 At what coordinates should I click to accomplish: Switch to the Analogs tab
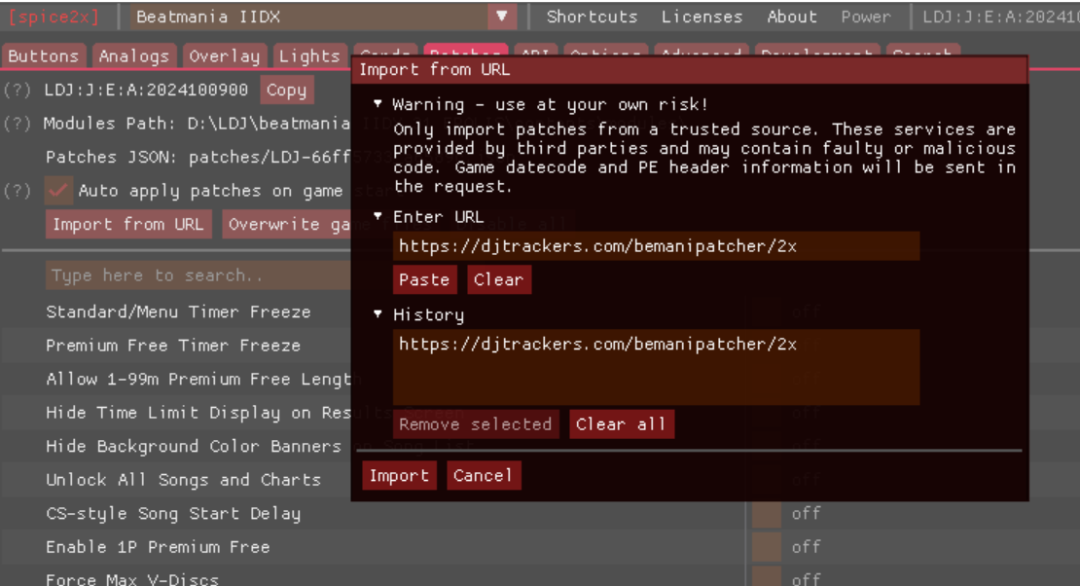pos(133,56)
